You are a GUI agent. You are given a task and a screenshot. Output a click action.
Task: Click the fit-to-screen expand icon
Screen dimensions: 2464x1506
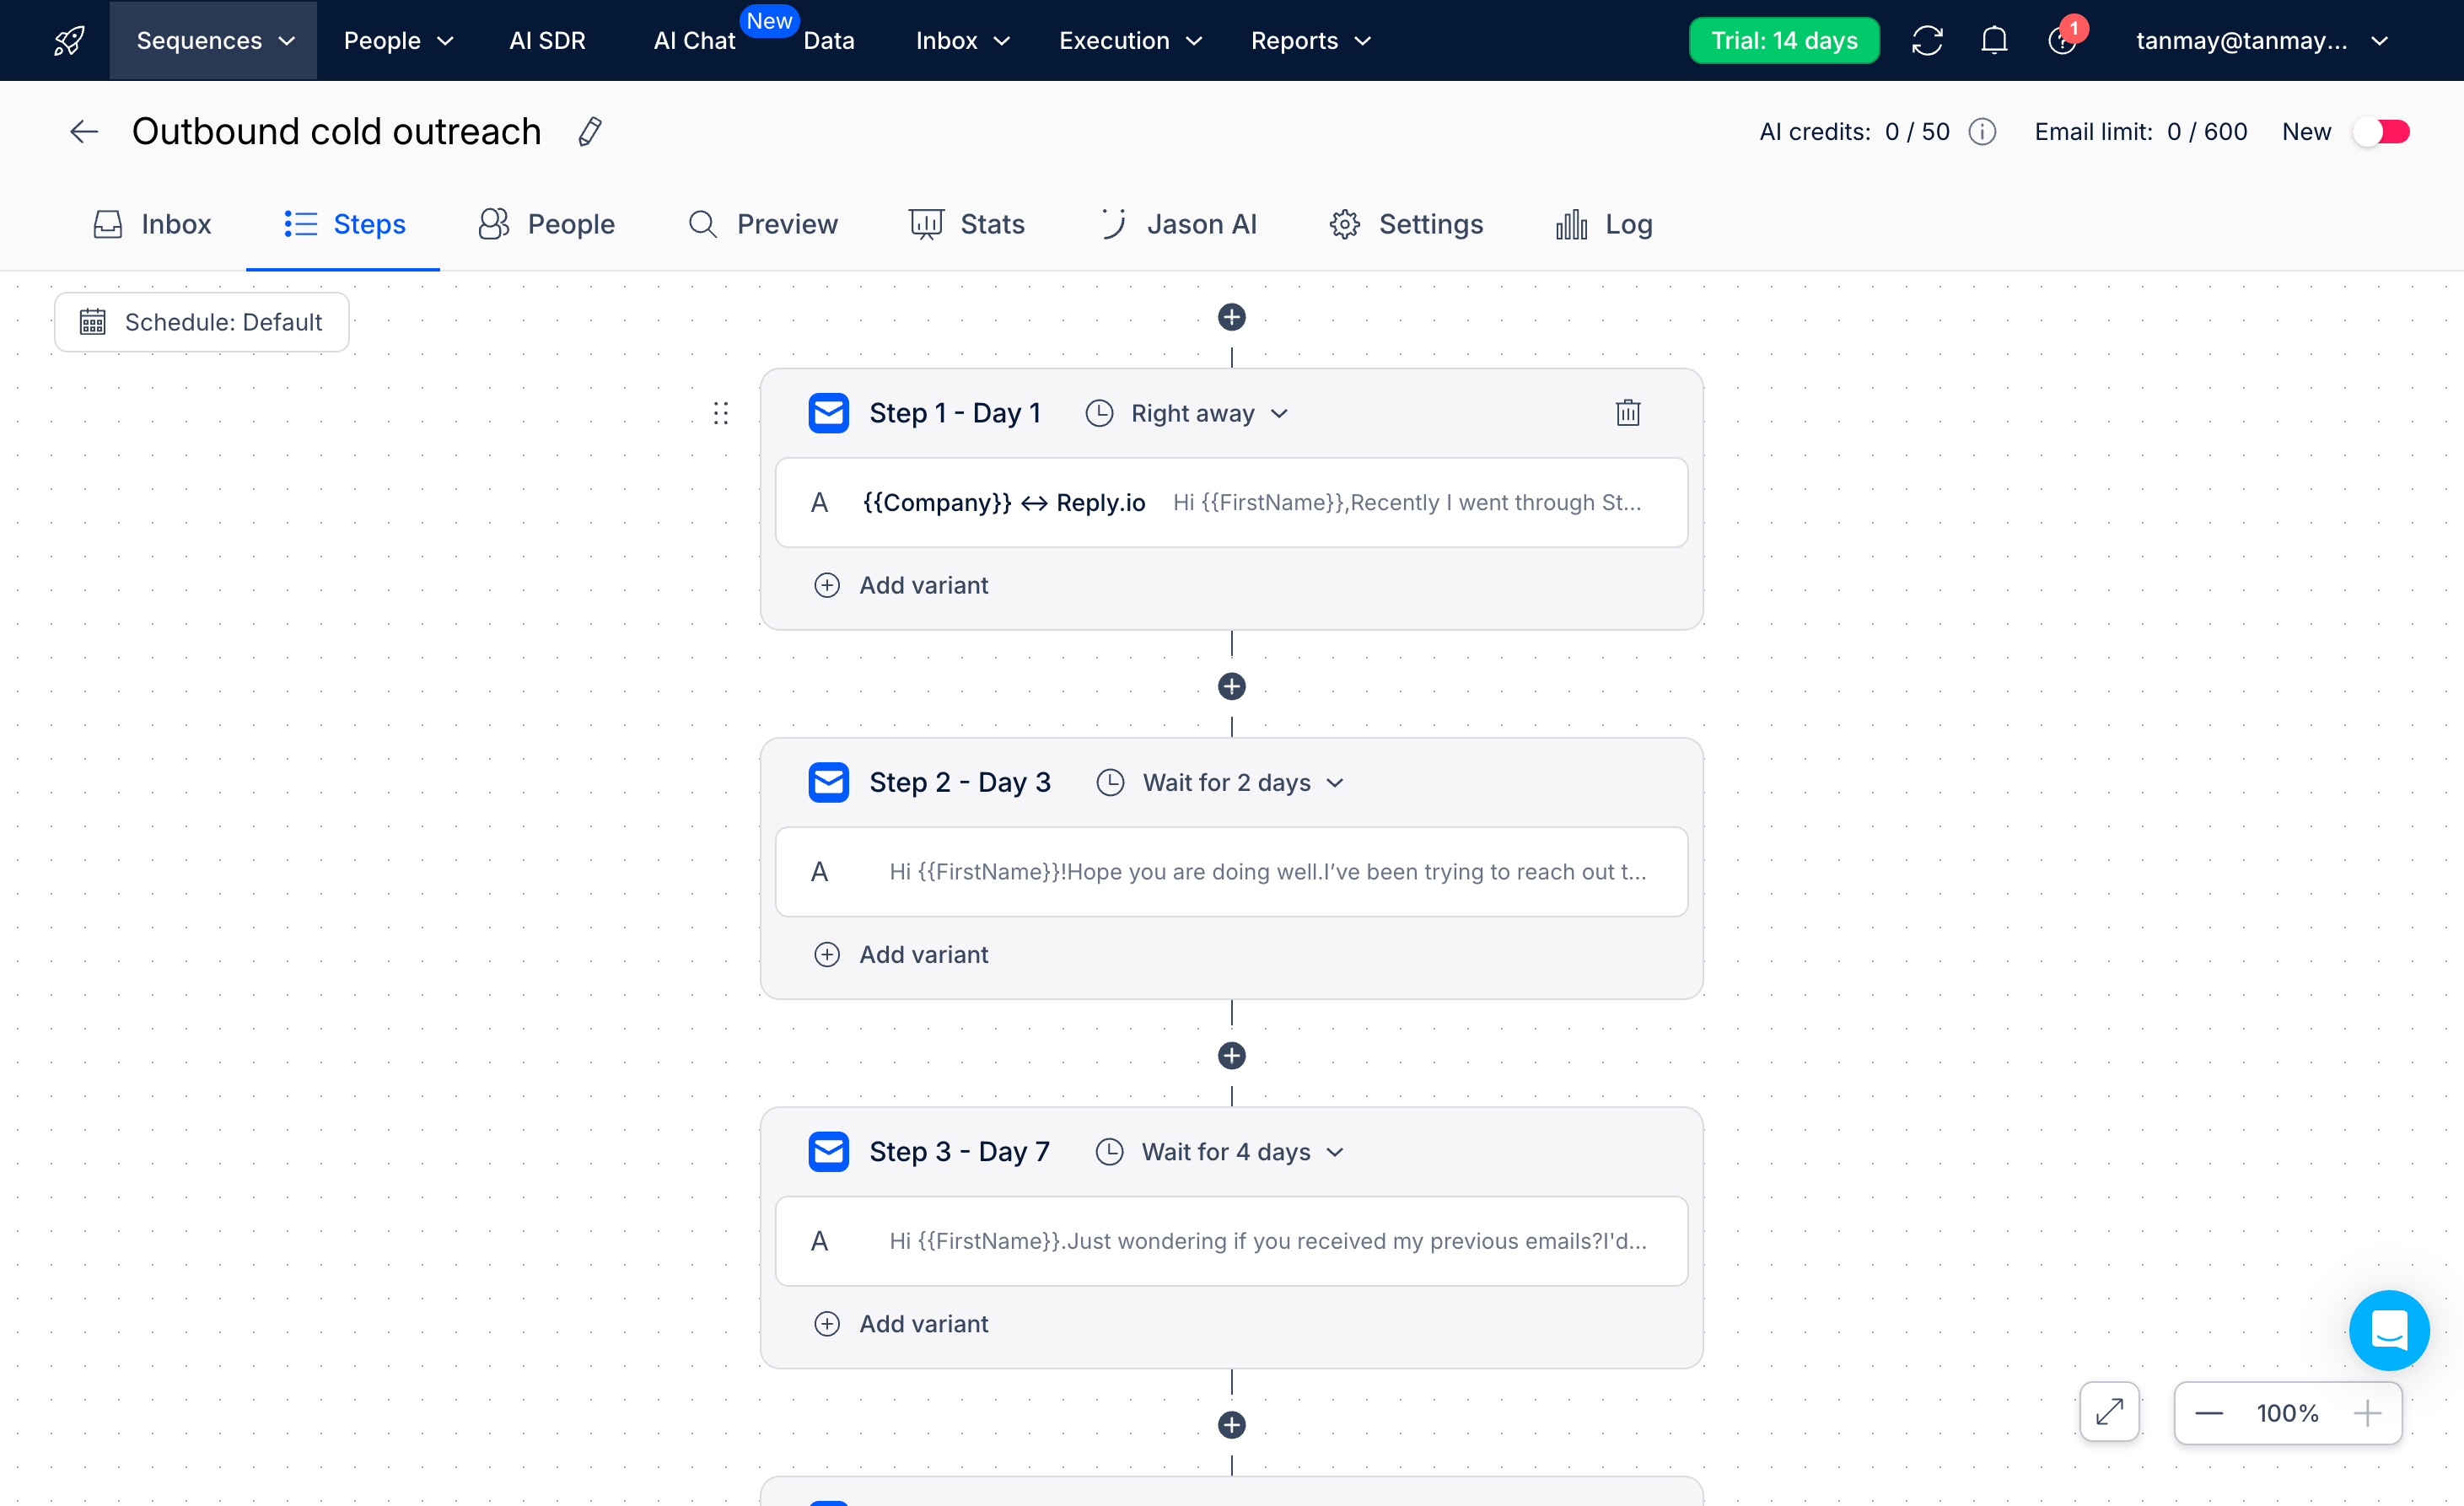click(x=2109, y=1412)
